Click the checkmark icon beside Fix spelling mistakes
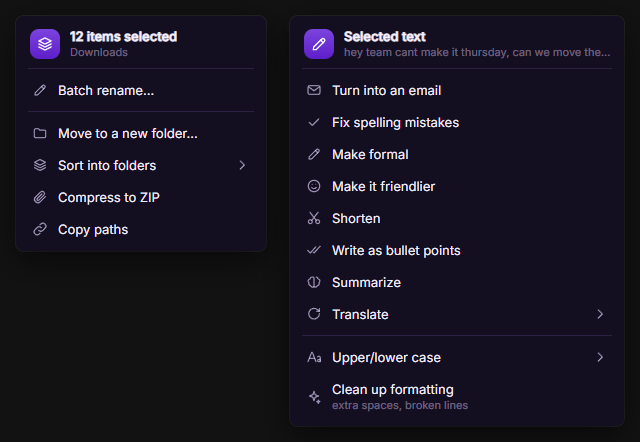This screenshot has width=640, height=442. pos(314,122)
